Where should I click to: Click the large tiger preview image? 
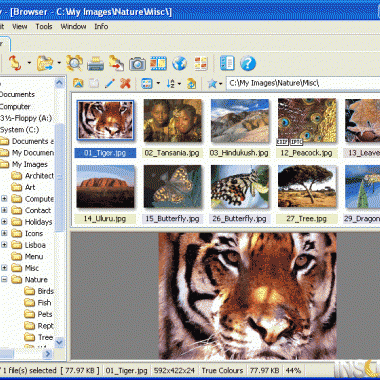click(x=247, y=296)
